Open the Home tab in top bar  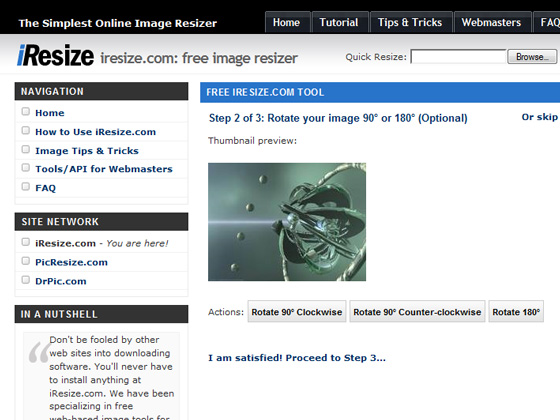[x=287, y=22]
